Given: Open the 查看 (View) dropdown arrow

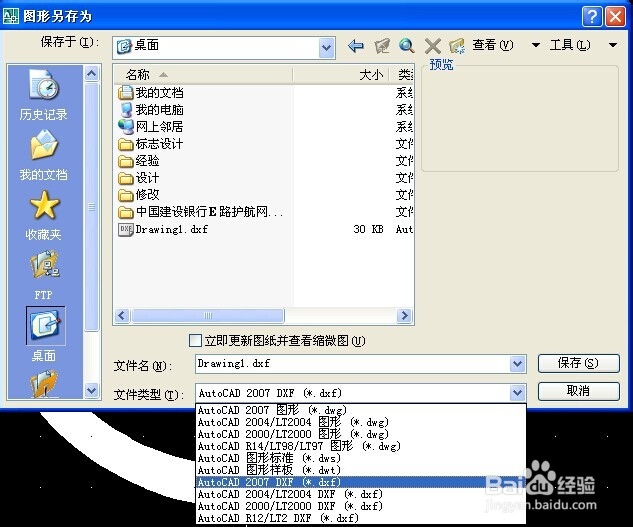Looking at the screenshot, I should point(535,45).
